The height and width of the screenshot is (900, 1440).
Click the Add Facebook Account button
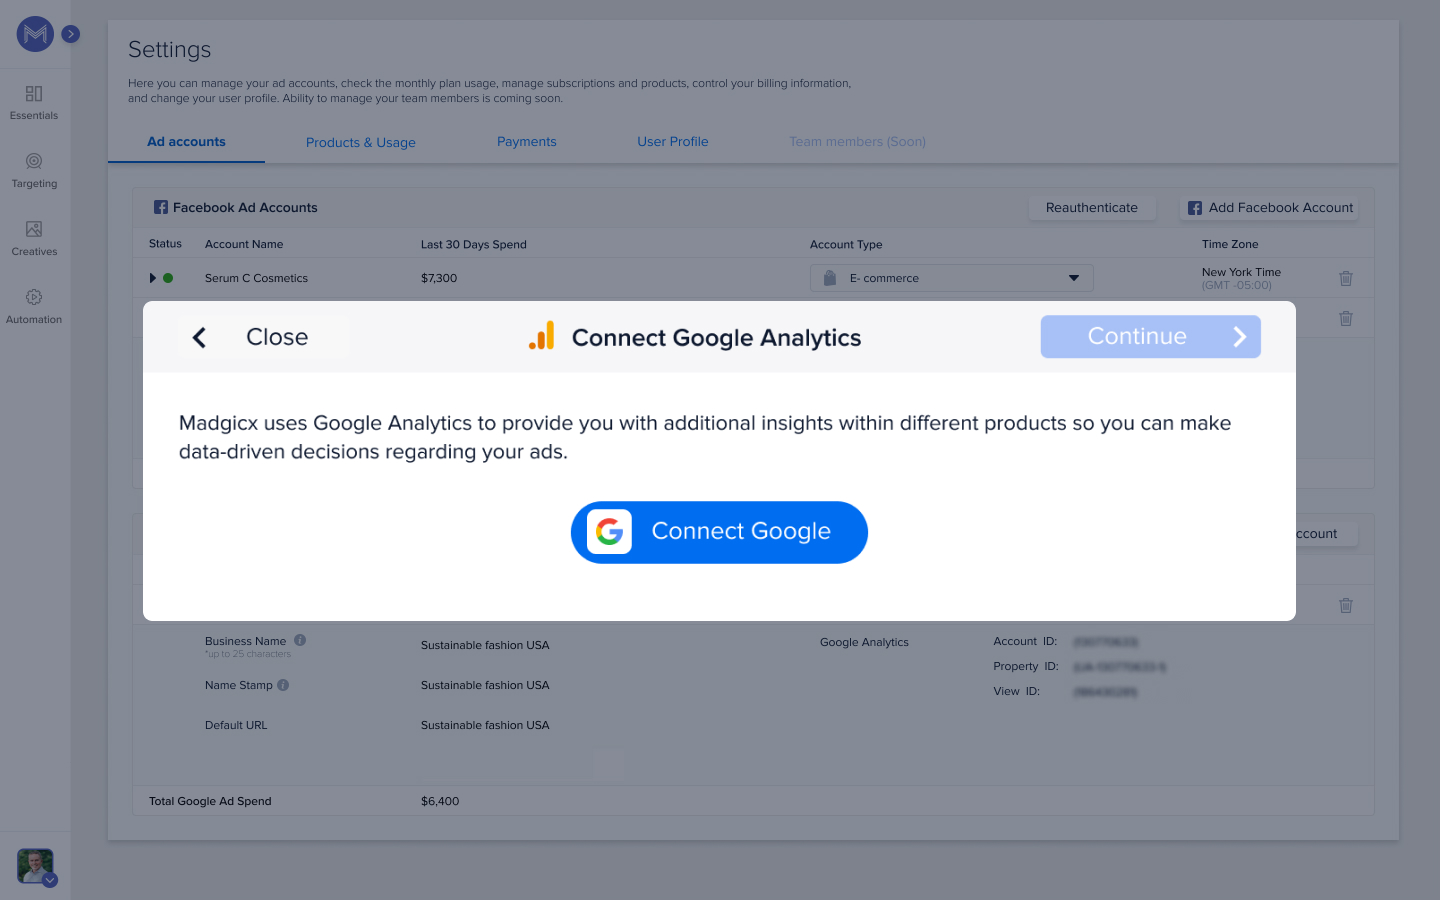click(x=1270, y=208)
